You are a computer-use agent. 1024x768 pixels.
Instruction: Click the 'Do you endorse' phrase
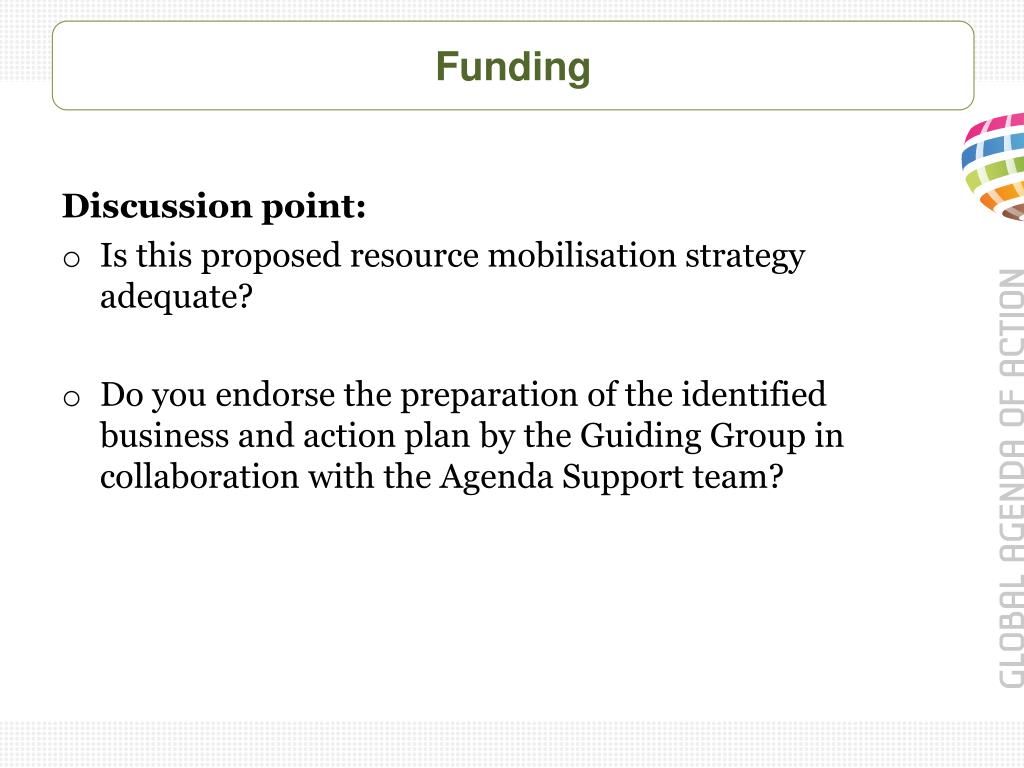(217, 395)
